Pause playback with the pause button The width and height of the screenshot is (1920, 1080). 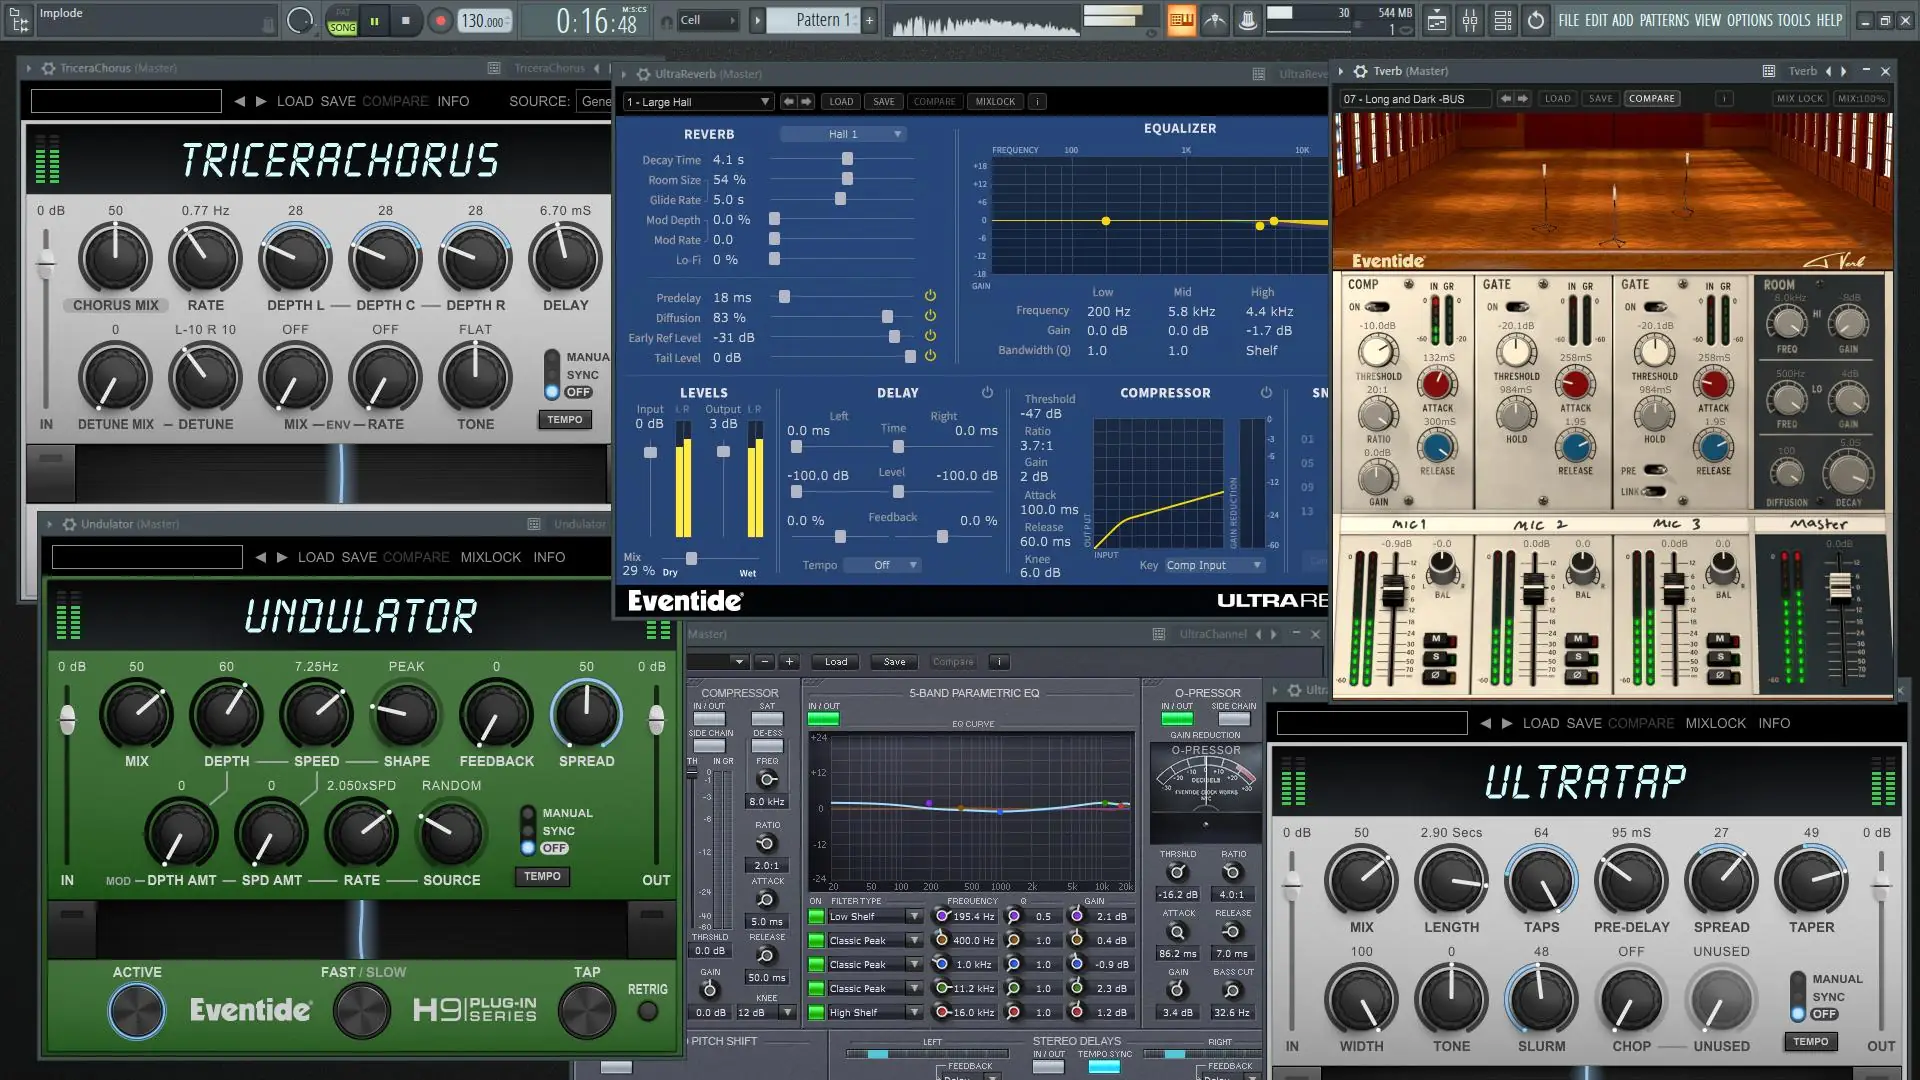[x=374, y=20]
